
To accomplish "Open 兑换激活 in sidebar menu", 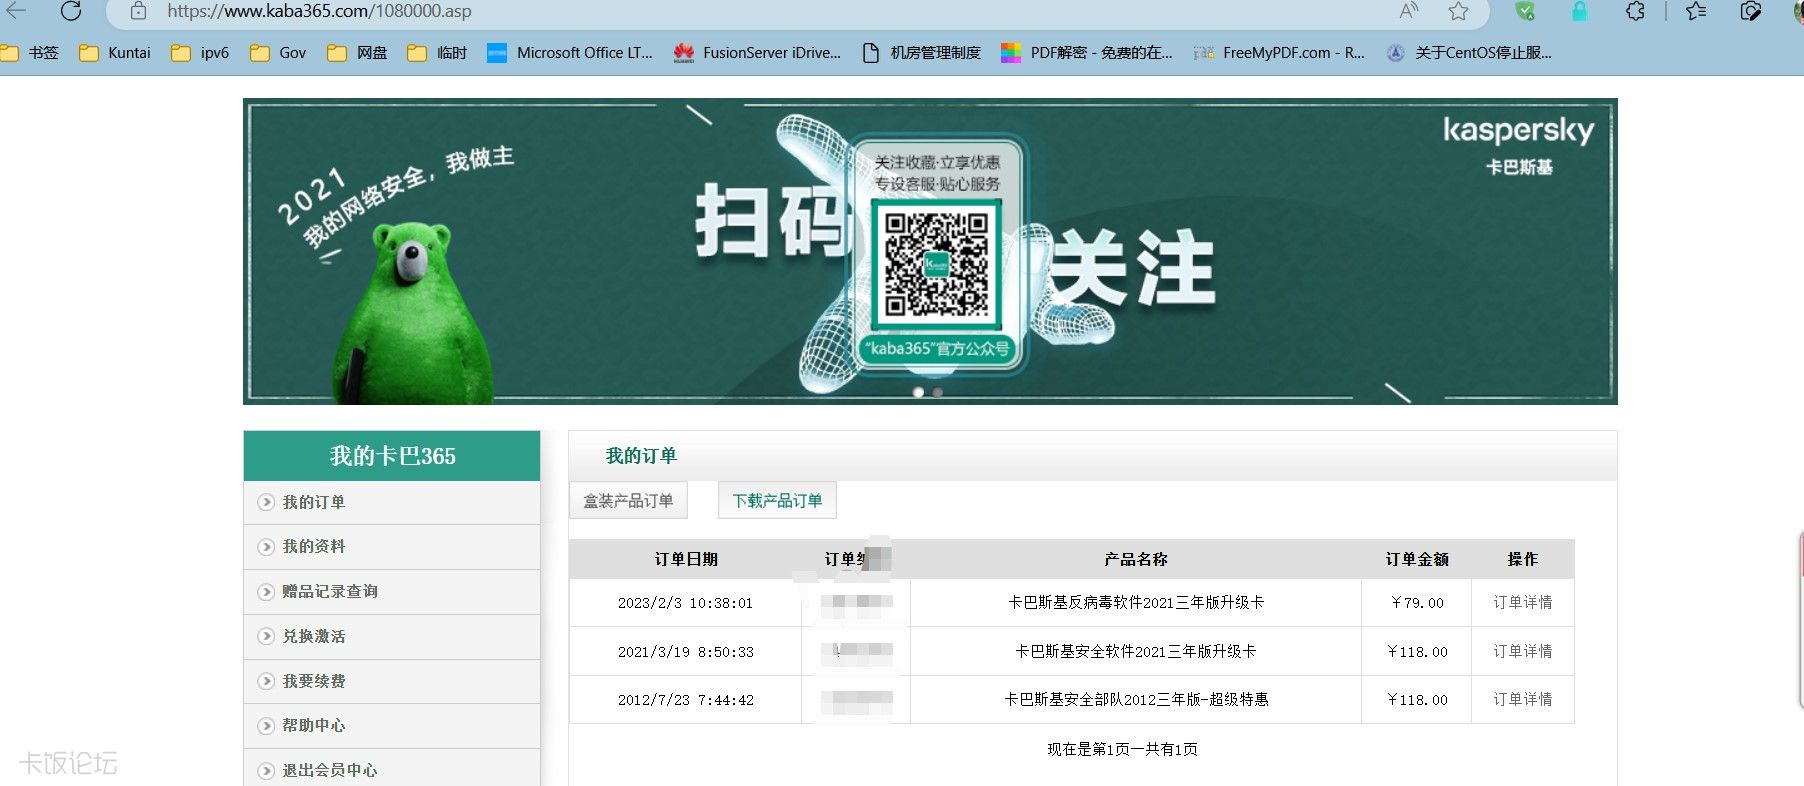I will (x=313, y=636).
